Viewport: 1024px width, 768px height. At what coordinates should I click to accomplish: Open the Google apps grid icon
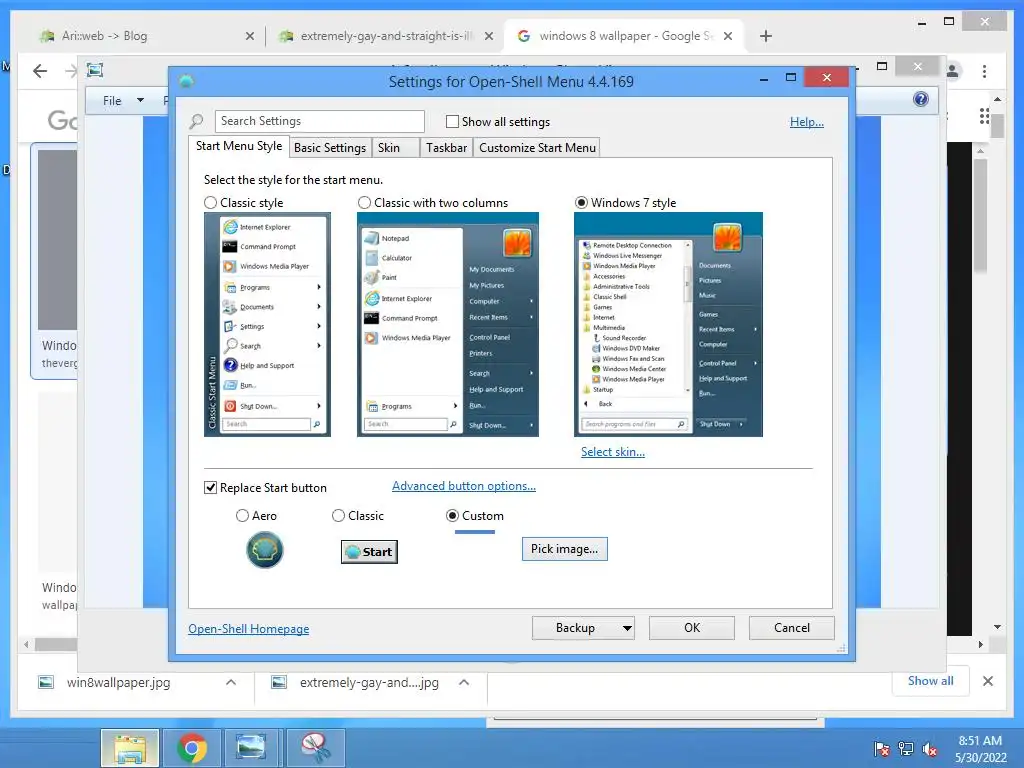pos(984,116)
